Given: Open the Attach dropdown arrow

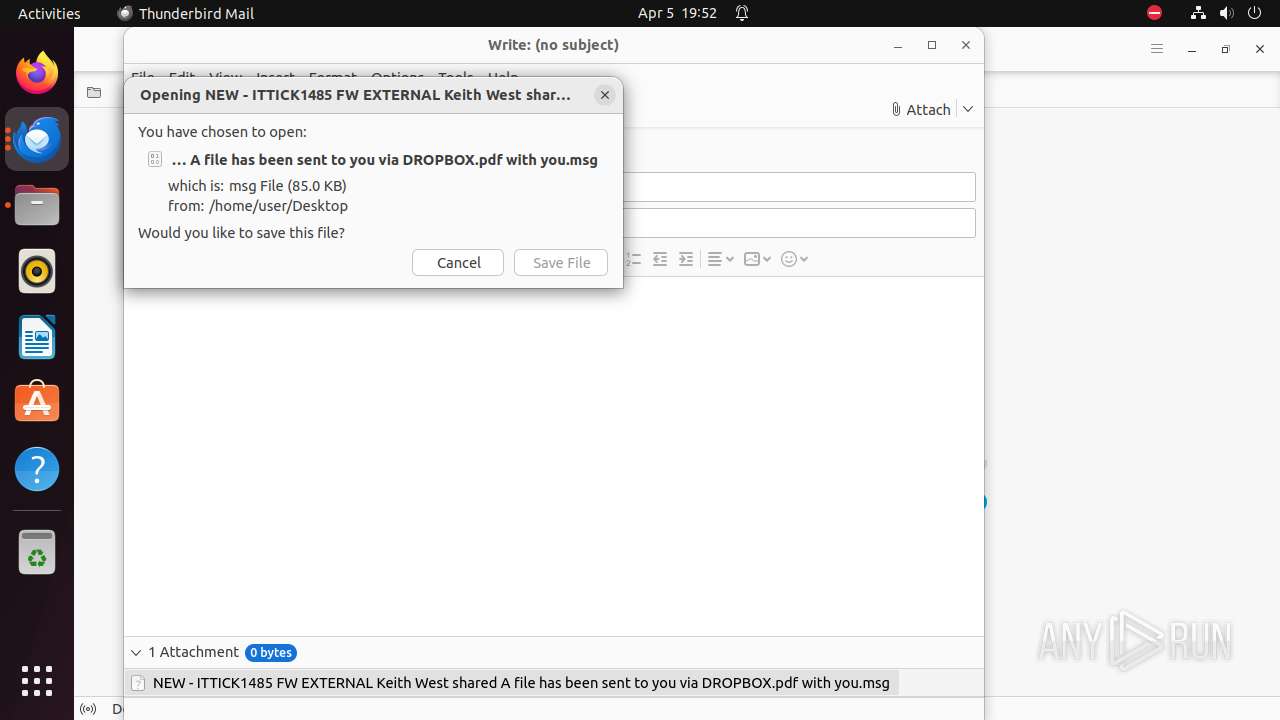Looking at the screenshot, I should (968, 109).
